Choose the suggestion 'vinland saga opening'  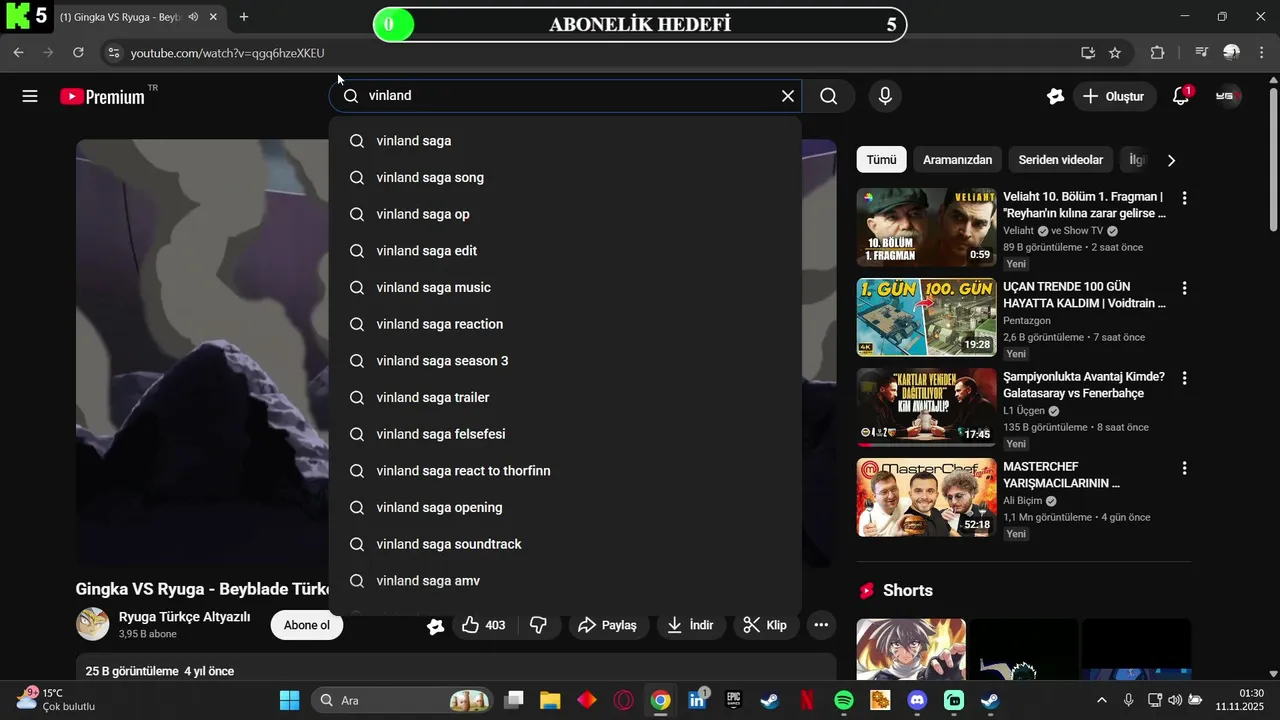565,507
